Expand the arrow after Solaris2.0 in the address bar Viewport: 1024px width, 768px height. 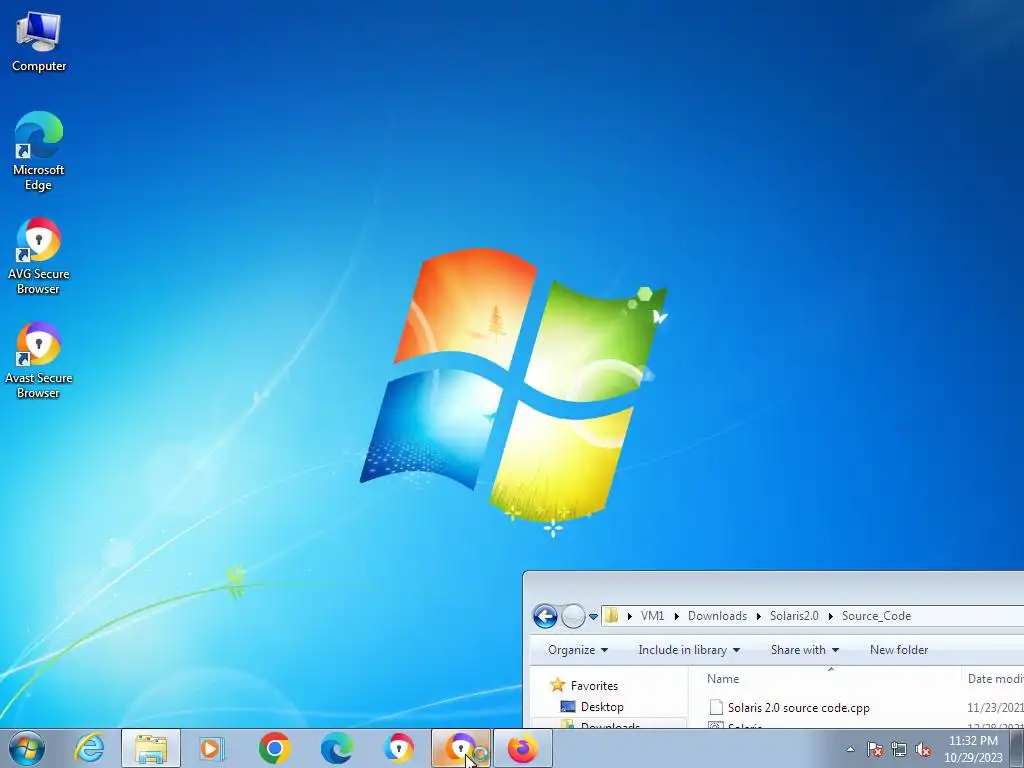coord(831,616)
